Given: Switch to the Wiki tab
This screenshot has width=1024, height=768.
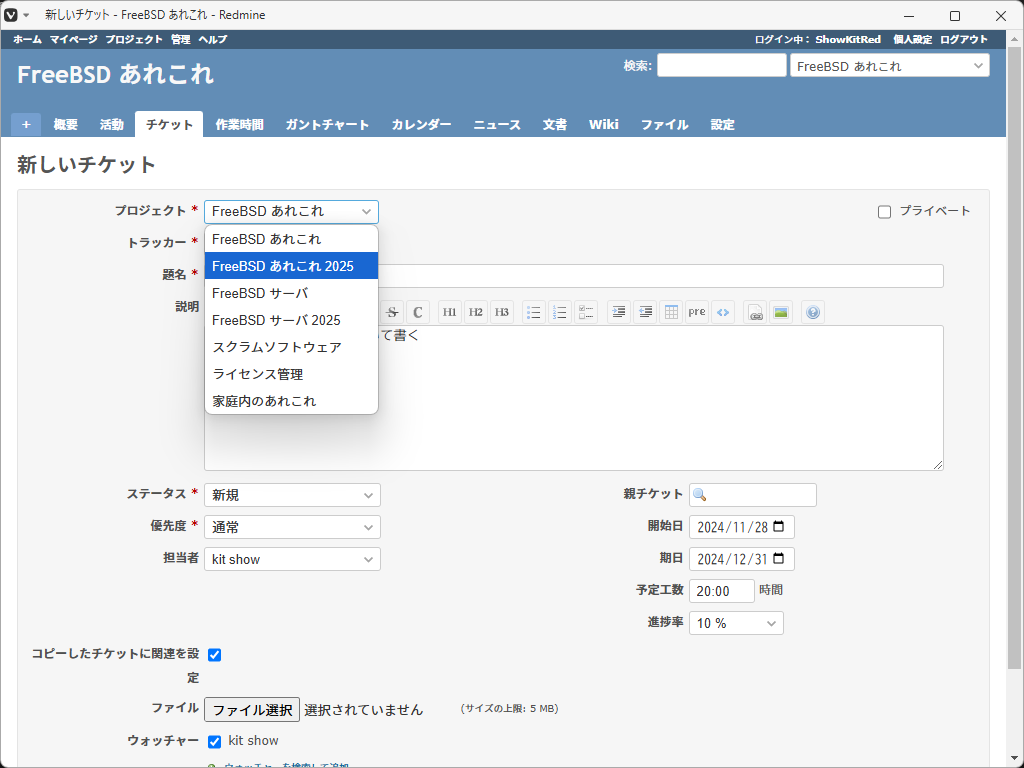Looking at the screenshot, I should click(x=603, y=124).
